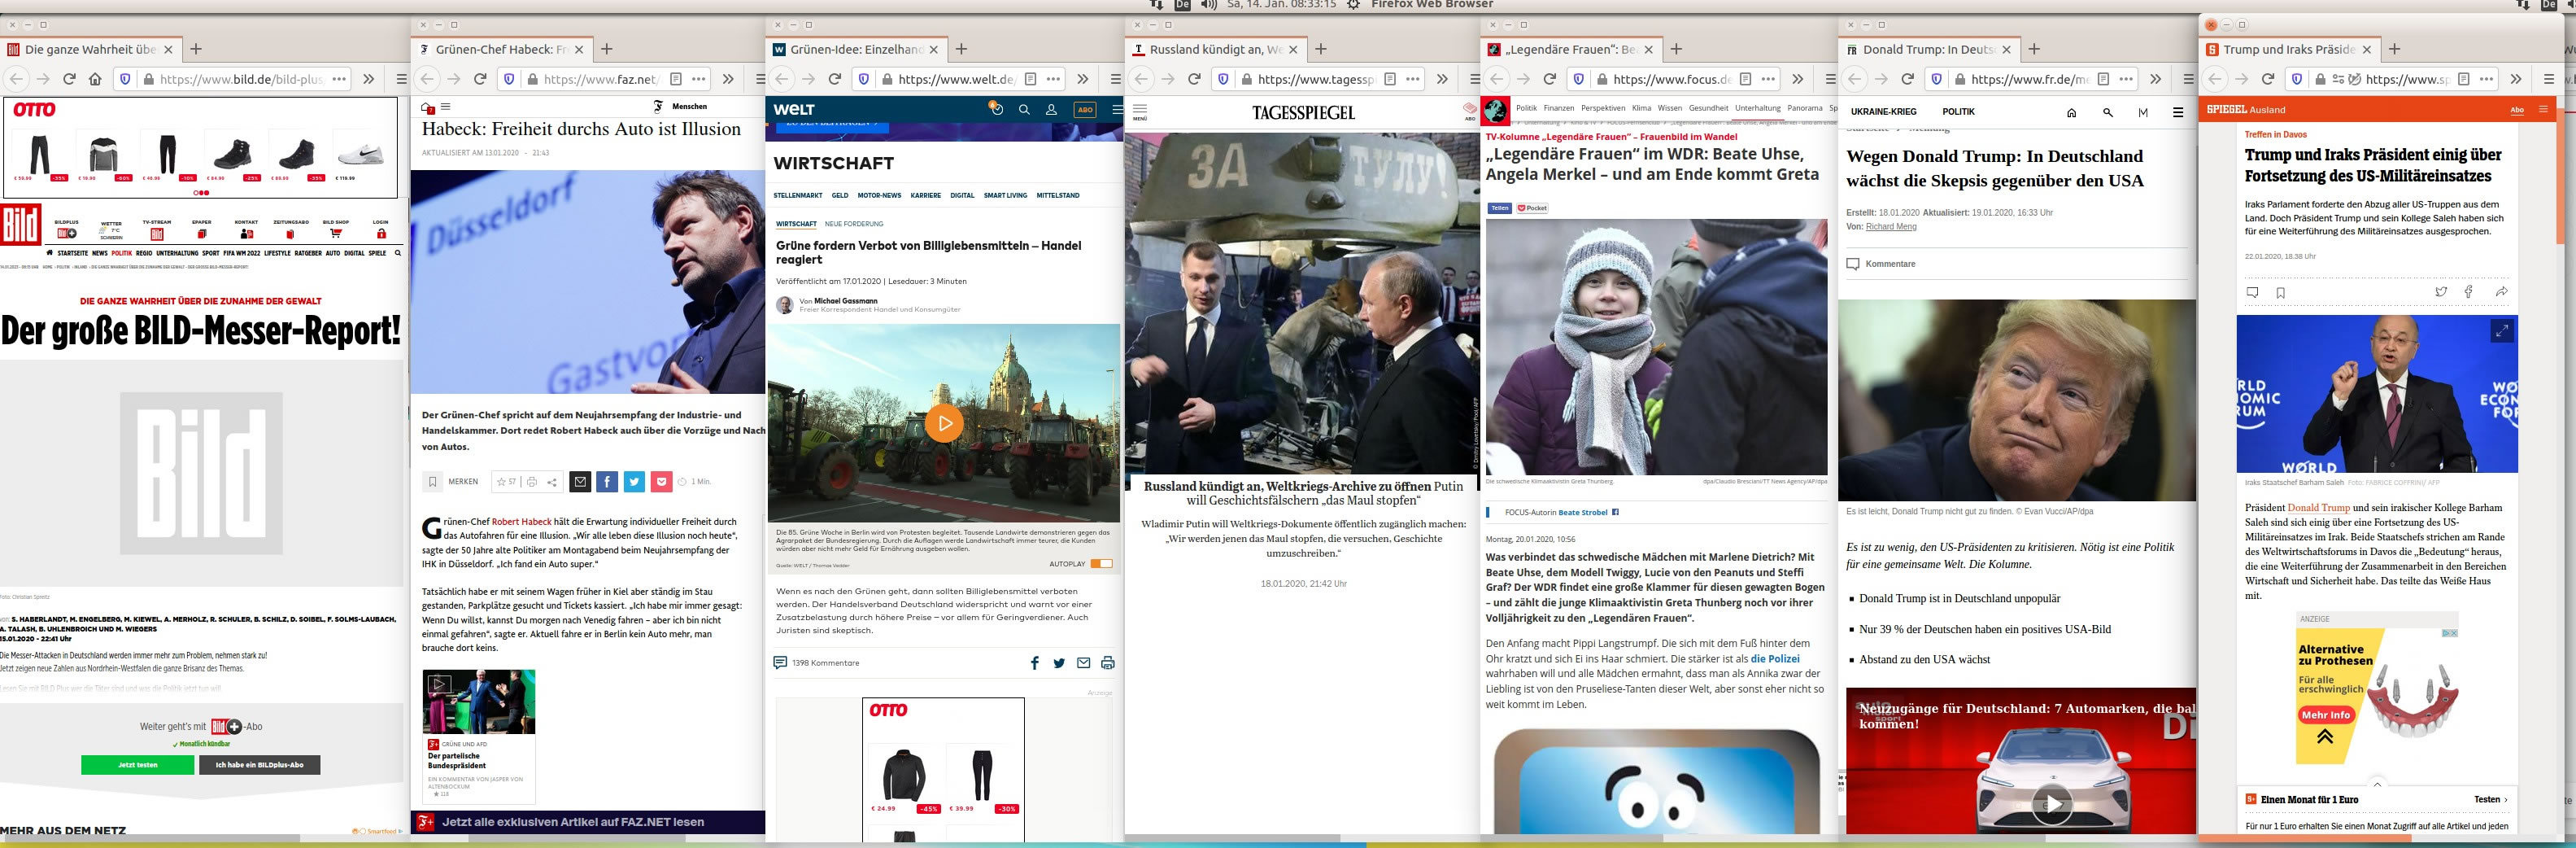Screen dimensions: 2576x848
Task: Toggle reader view in Spiegel address bar
Action: (x=2464, y=79)
